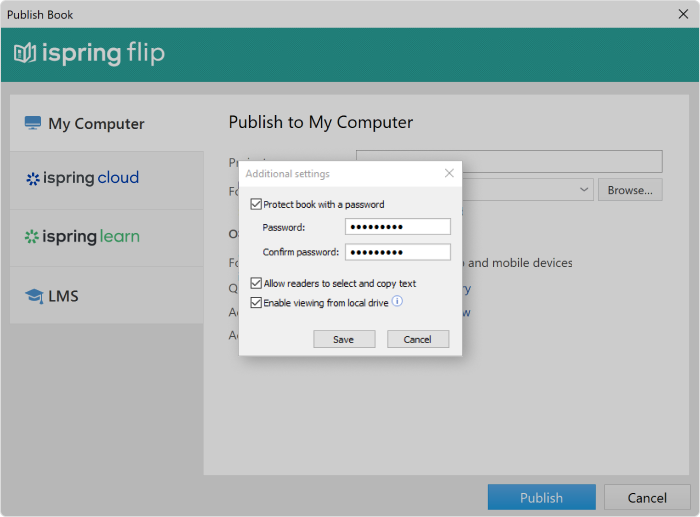Click the iSpring Cloud snowflake logo icon
This screenshot has width=700, height=517.
pyautogui.click(x=33, y=179)
